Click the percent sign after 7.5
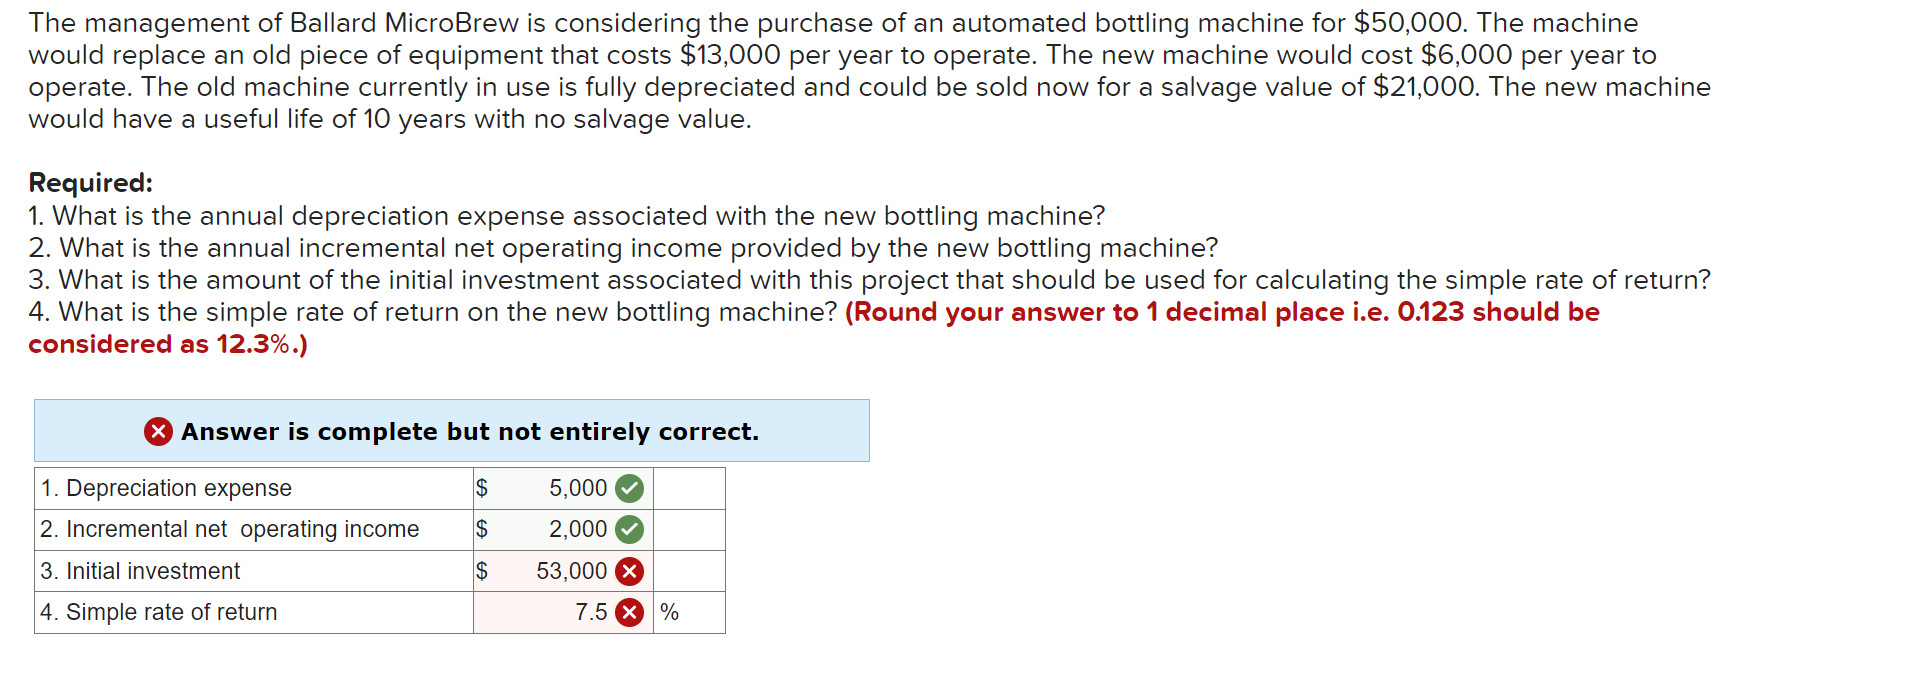 pyautogui.click(x=668, y=612)
